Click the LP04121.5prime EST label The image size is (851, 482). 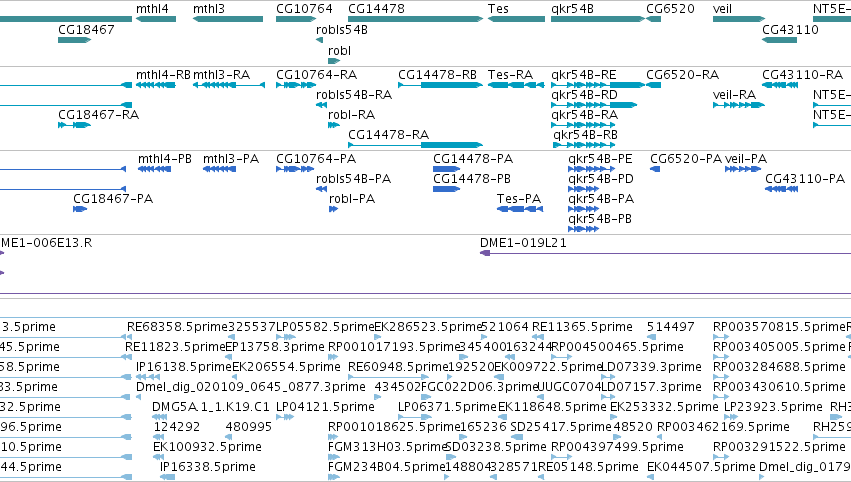click(325, 408)
